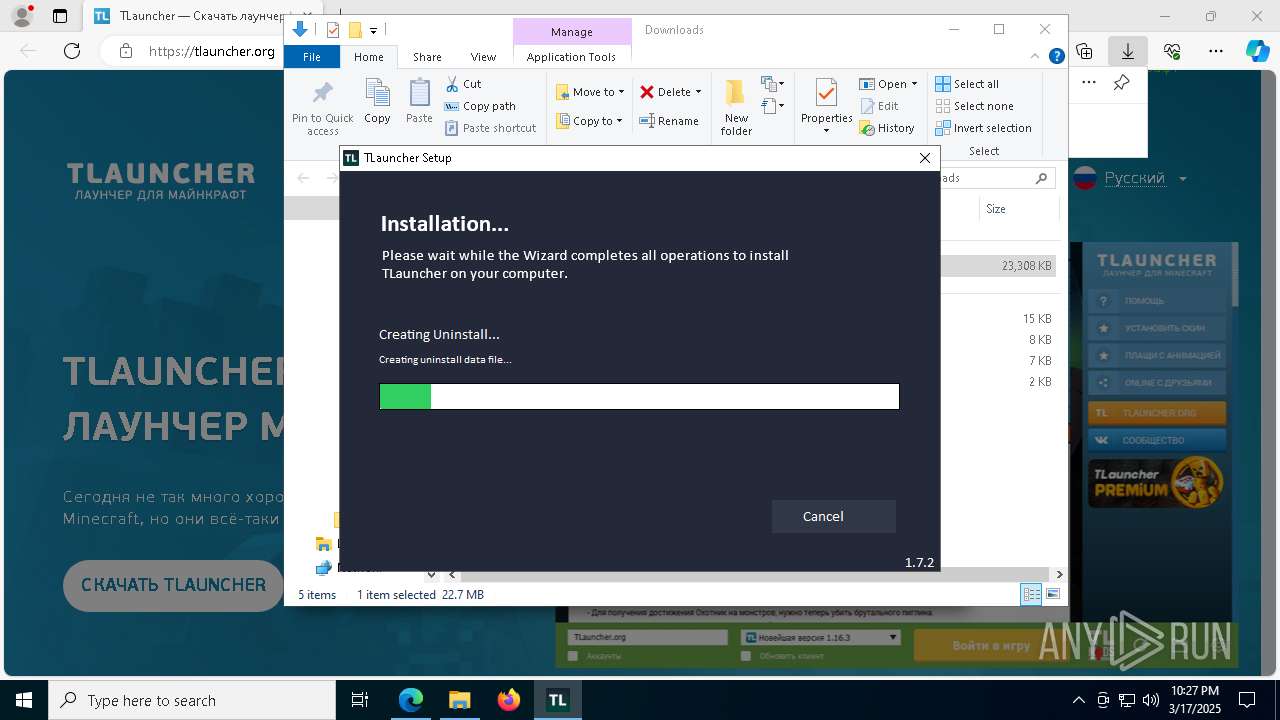Open File Explorer from the taskbar

point(460,700)
